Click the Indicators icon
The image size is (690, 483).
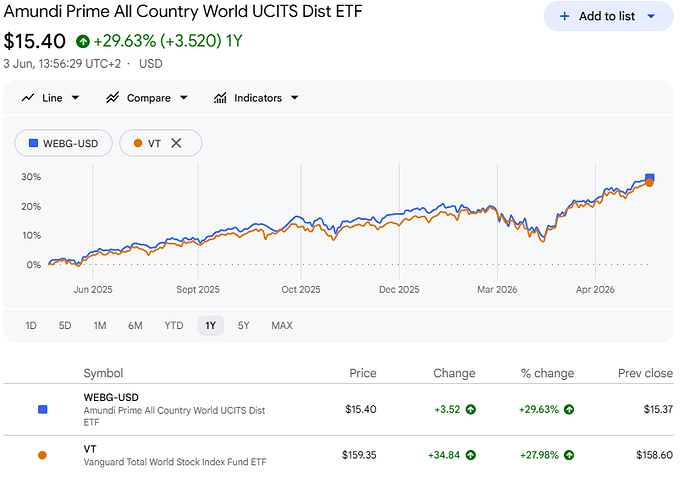(220, 98)
